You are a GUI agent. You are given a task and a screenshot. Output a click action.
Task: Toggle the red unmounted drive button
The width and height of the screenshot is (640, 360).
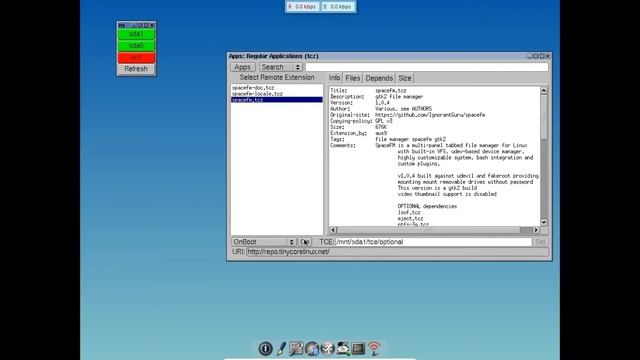136,58
